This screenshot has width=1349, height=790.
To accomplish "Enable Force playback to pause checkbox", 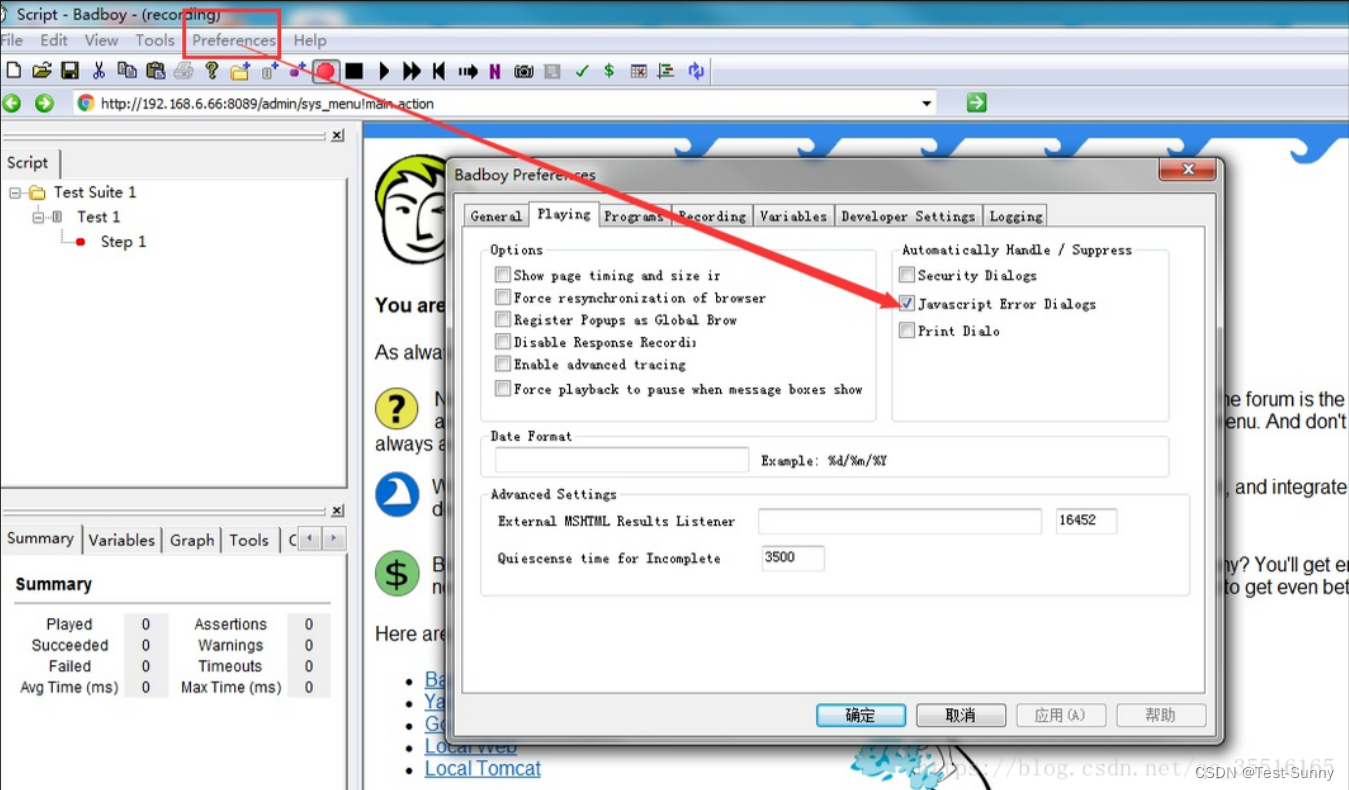I will pyautogui.click(x=503, y=389).
